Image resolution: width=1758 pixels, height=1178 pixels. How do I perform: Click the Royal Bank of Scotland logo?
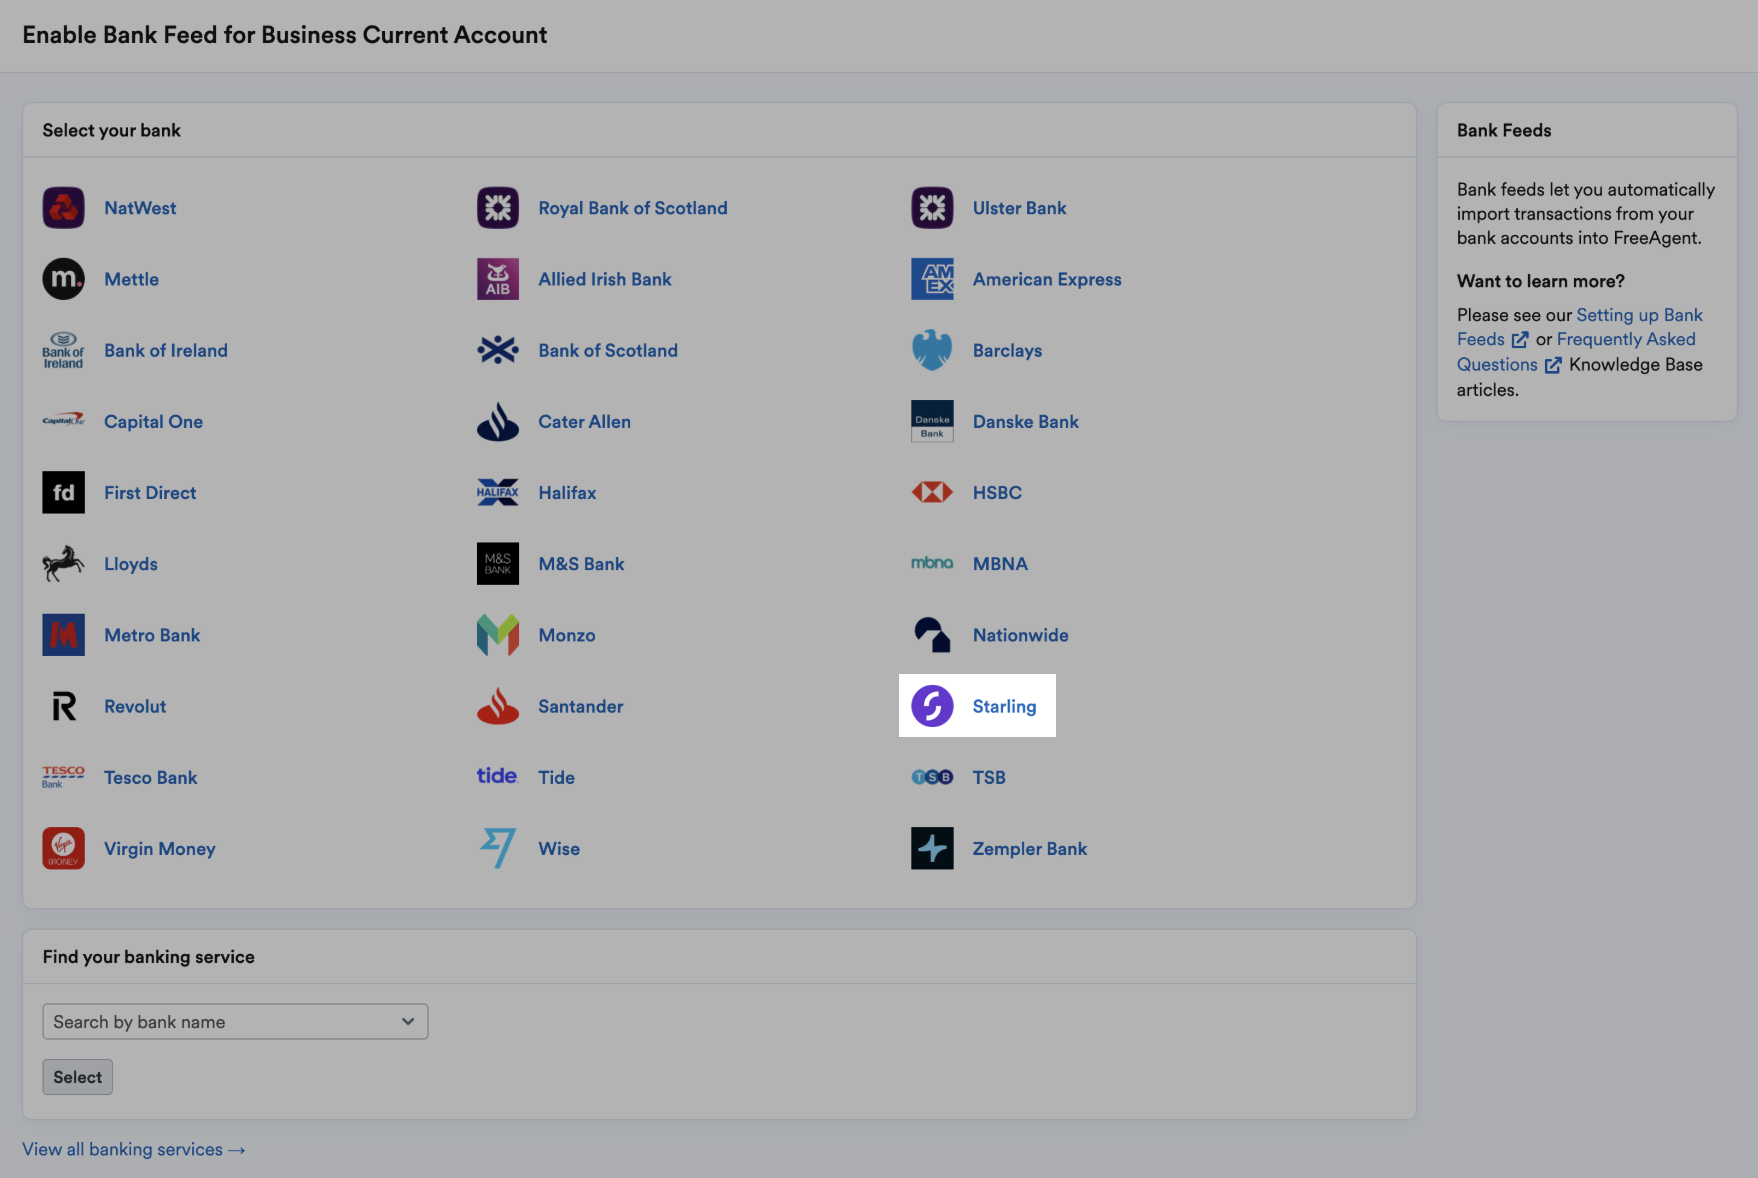click(498, 208)
